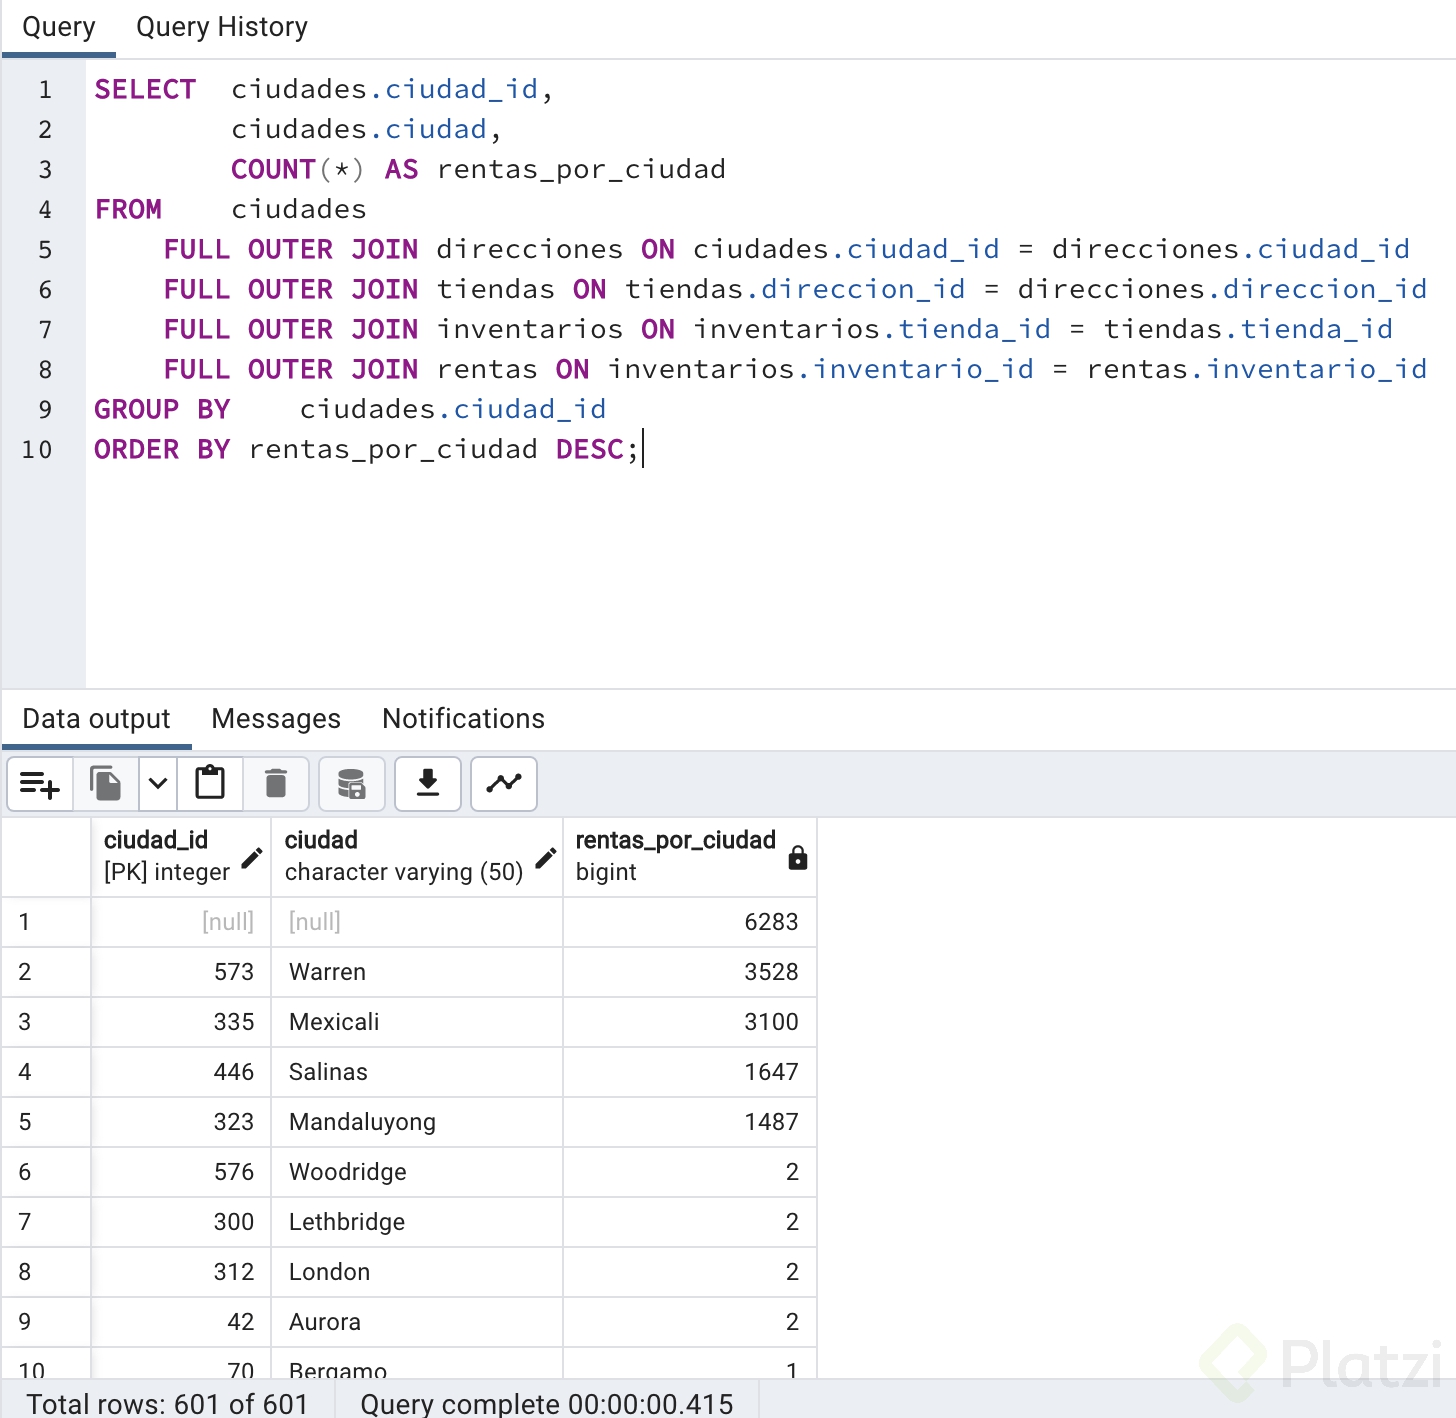1456x1418 pixels.
Task: Click the Aurora cell
Action: click(417, 1322)
